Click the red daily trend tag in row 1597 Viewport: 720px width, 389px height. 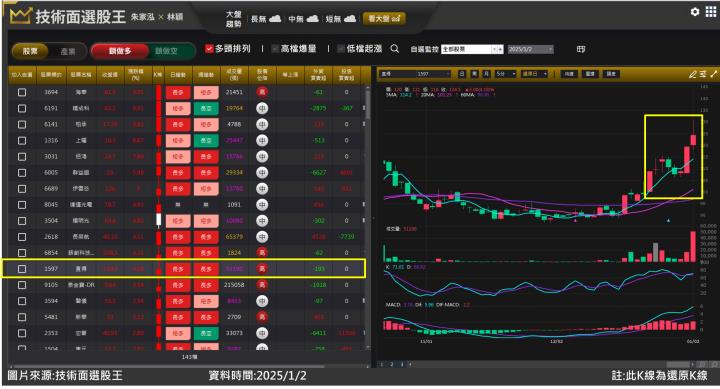point(178,269)
